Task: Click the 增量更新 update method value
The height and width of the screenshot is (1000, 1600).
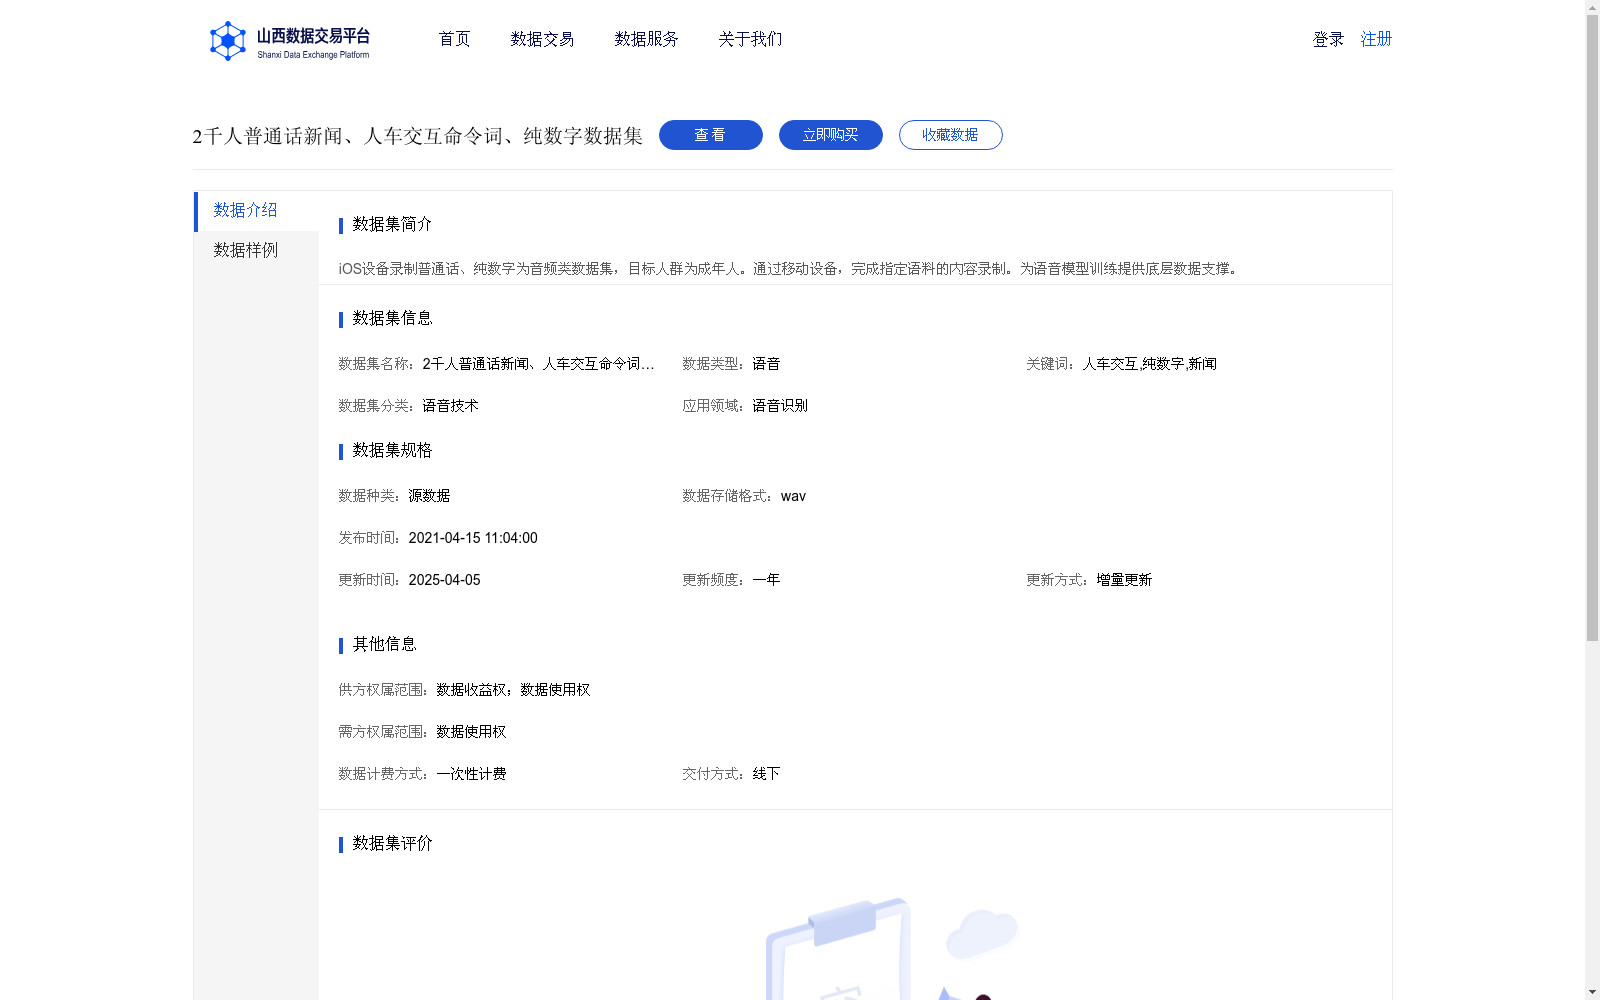Action: point(1124,580)
